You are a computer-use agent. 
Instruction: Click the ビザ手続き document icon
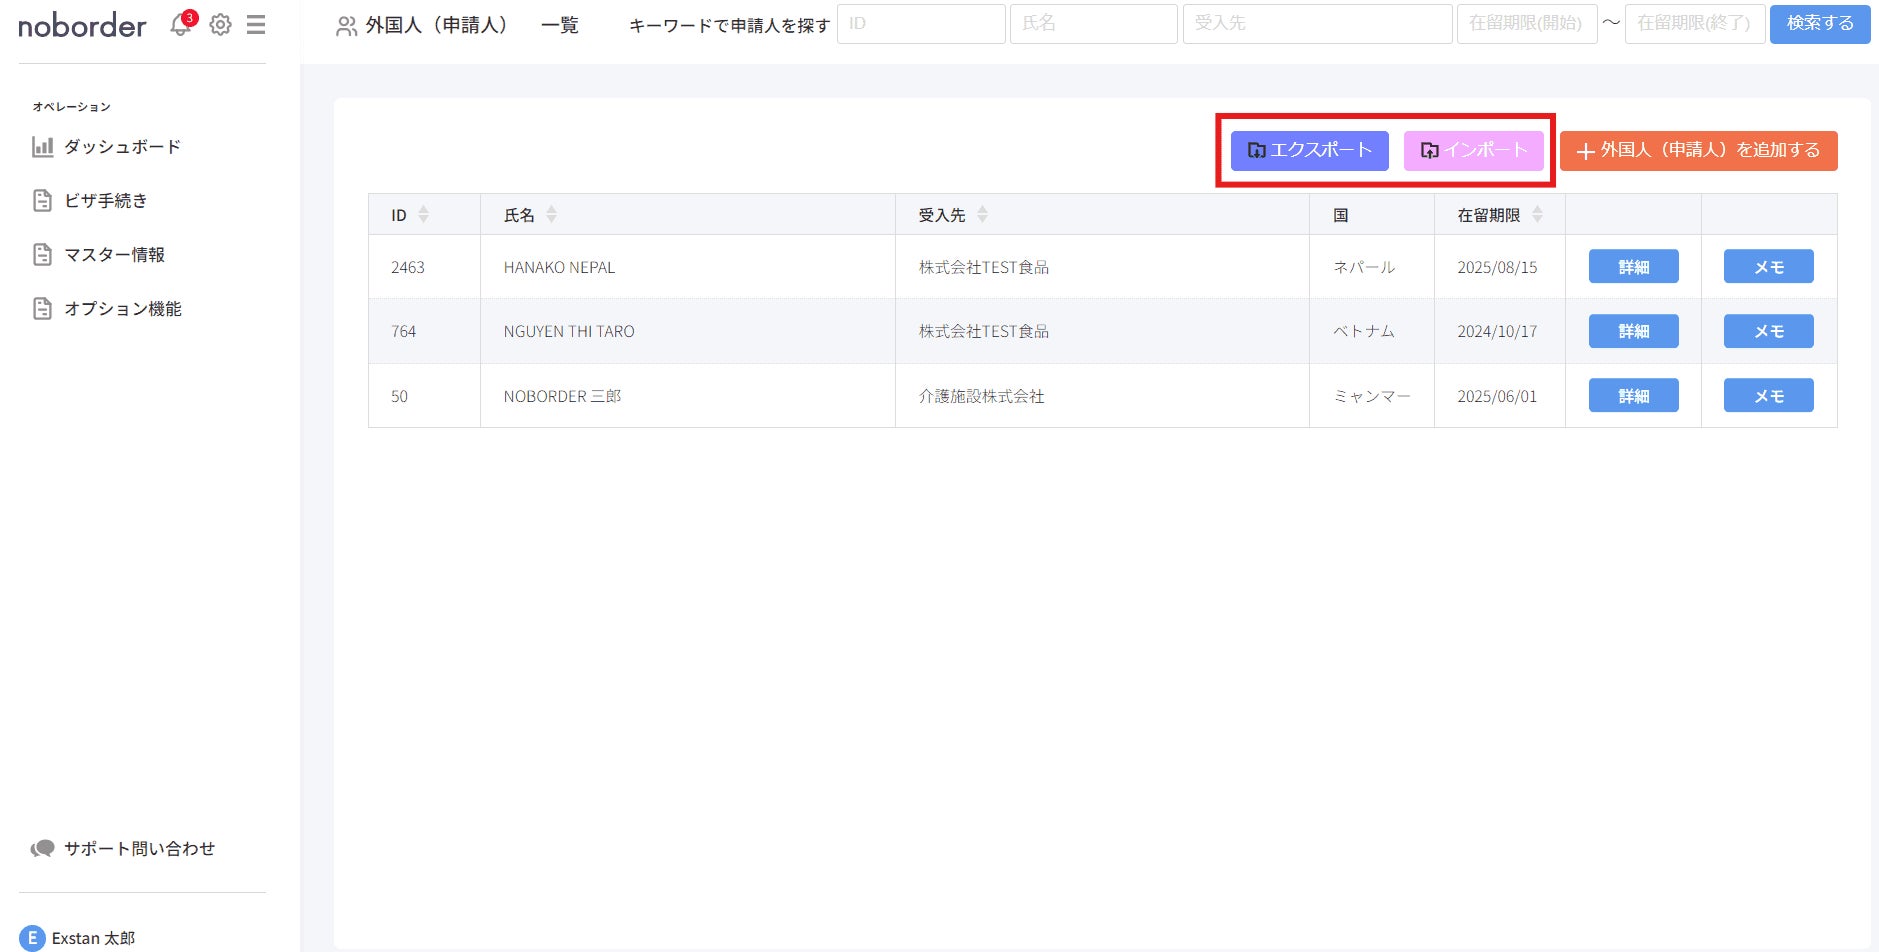[42, 201]
